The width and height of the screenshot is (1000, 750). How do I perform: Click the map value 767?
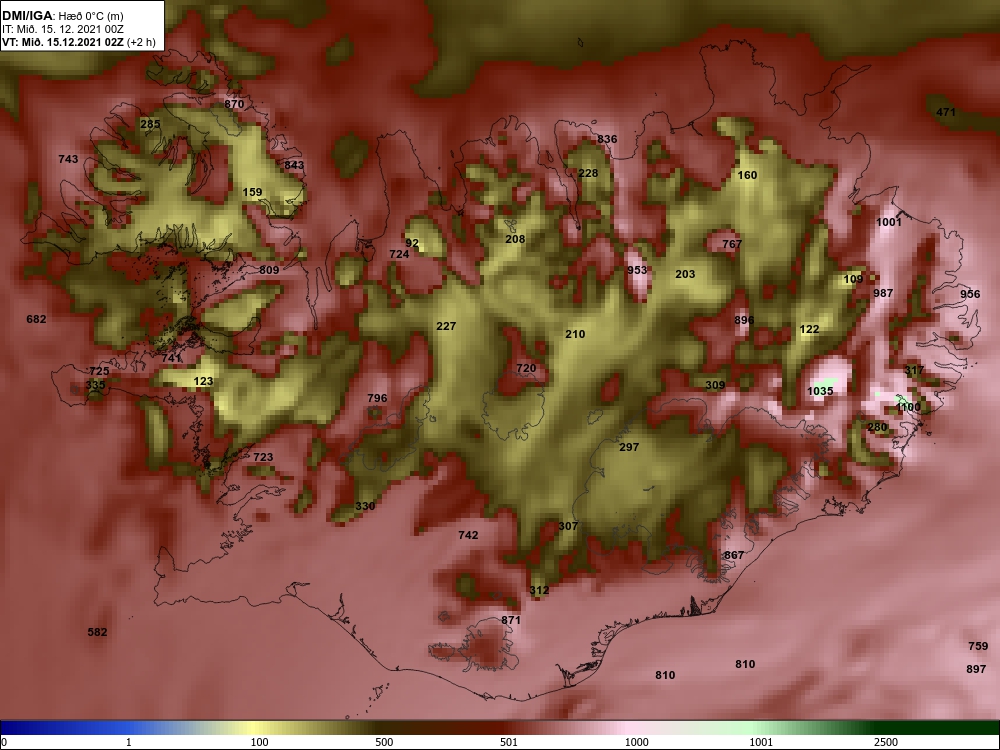pos(732,244)
